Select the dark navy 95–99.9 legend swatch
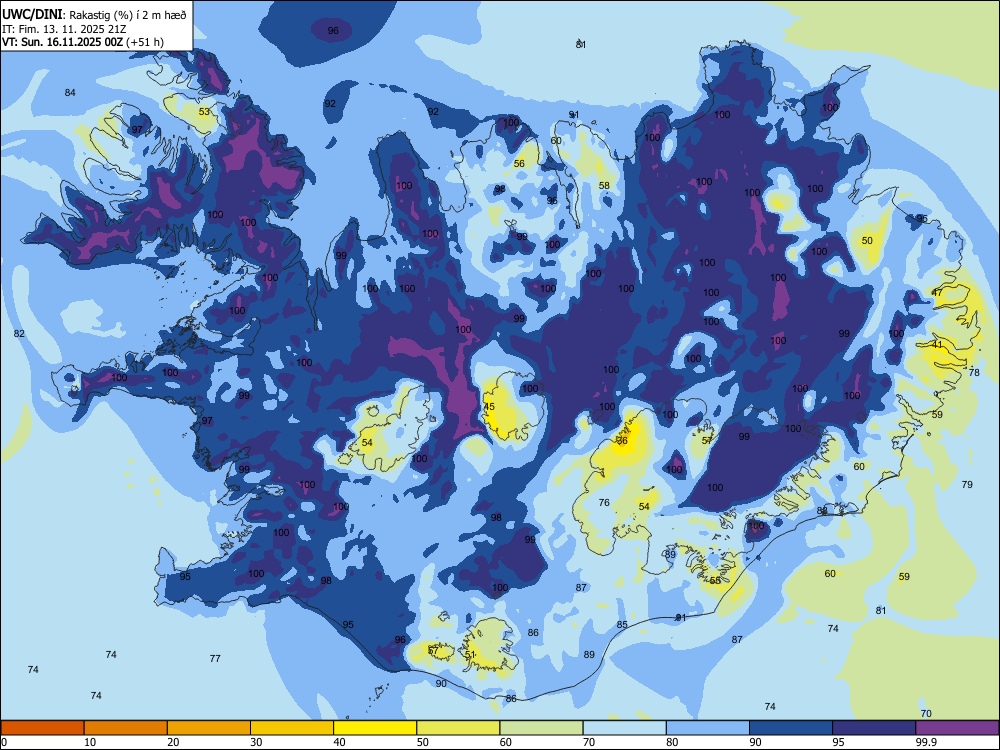The height and width of the screenshot is (750, 1000). [874, 728]
